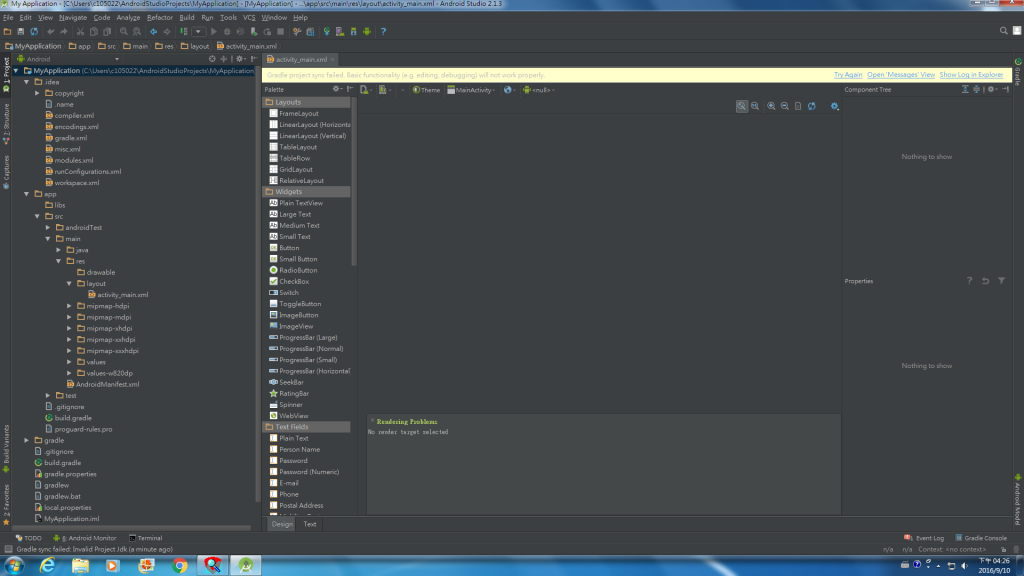Open the run configuration dropdown in toolbar

click(198, 31)
